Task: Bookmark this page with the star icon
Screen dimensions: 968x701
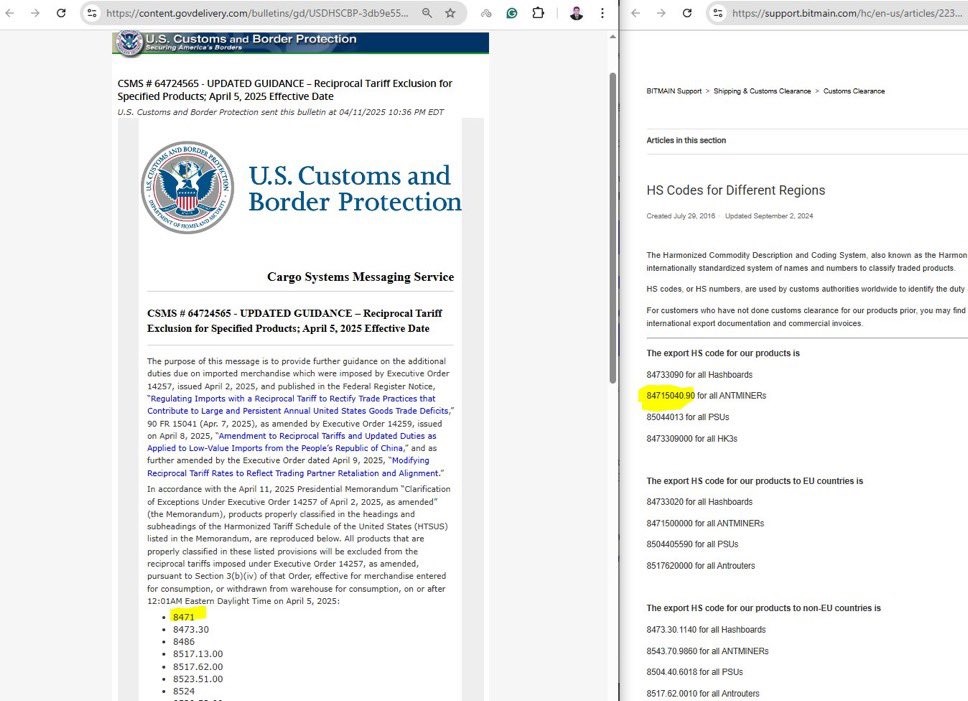Action: coord(451,13)
